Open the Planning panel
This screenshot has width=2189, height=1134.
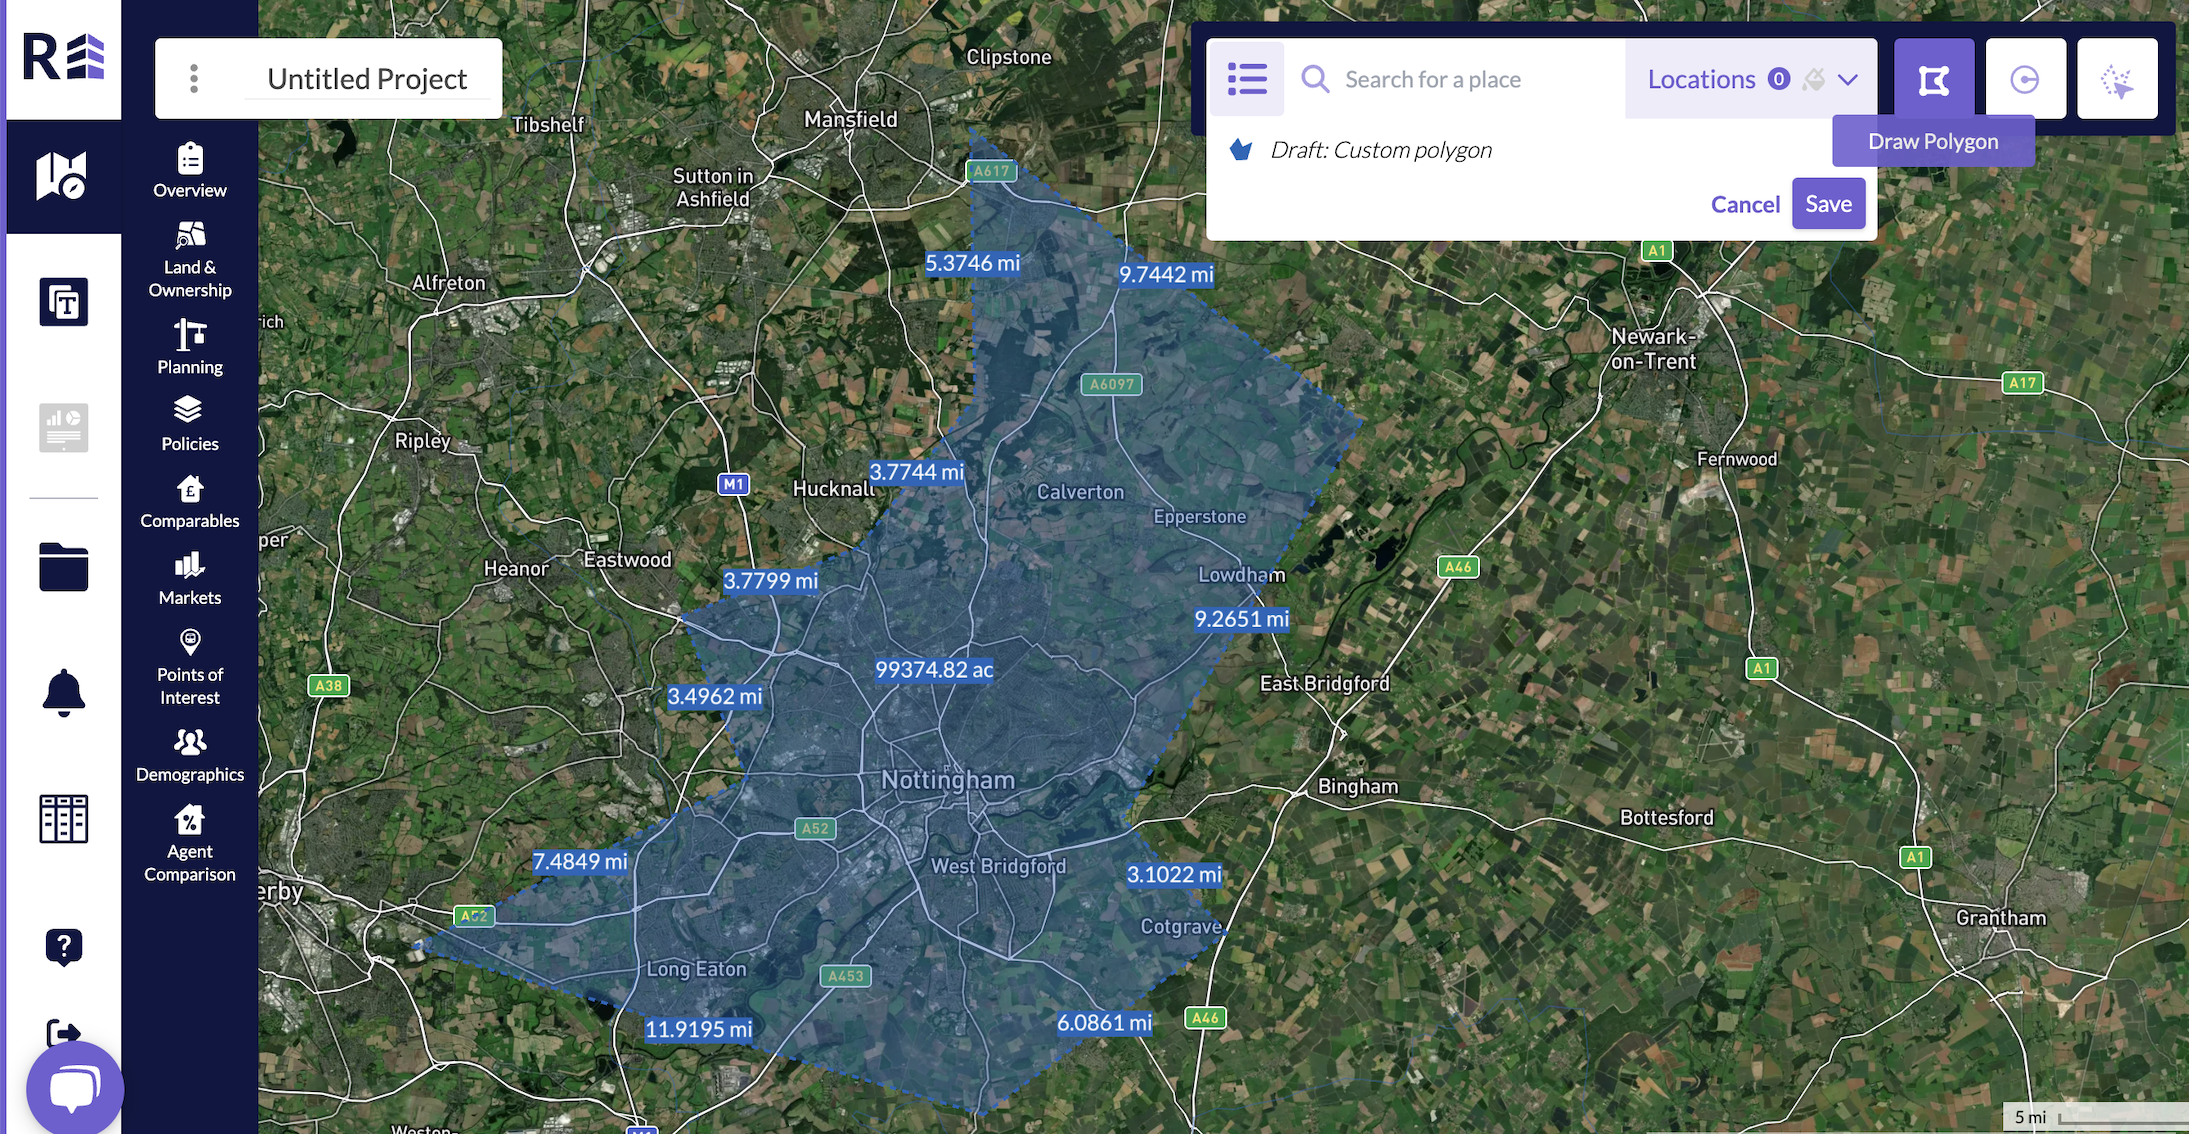point(190,347)
